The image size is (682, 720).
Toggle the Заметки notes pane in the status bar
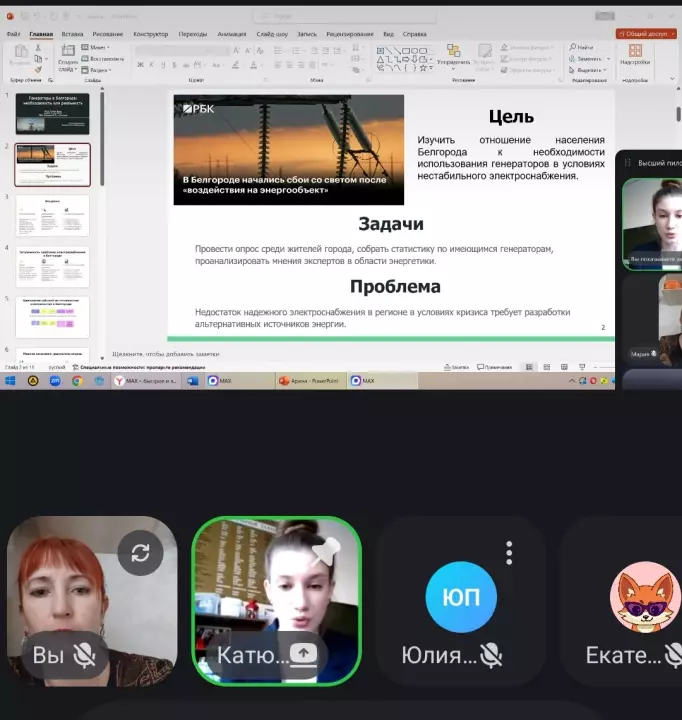coord(456,367)
